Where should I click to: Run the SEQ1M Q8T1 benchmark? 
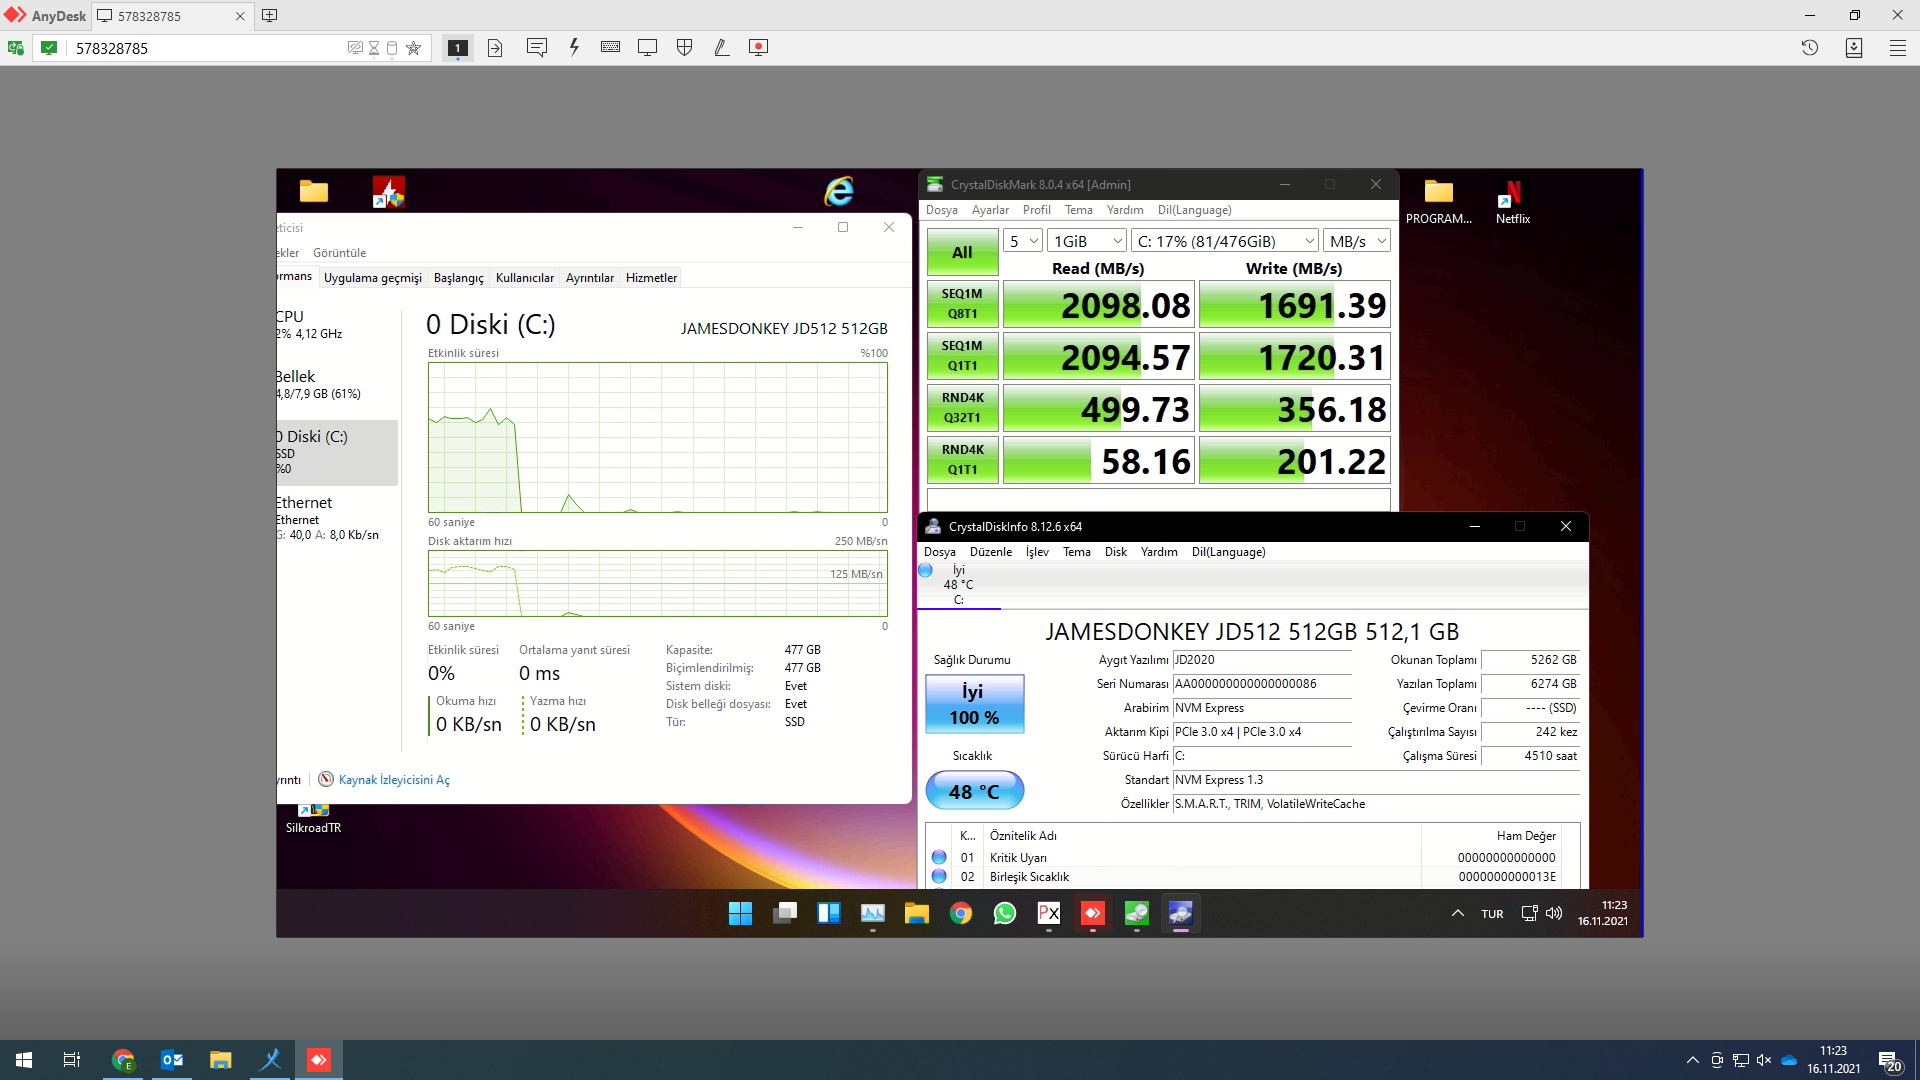point(962,304)
